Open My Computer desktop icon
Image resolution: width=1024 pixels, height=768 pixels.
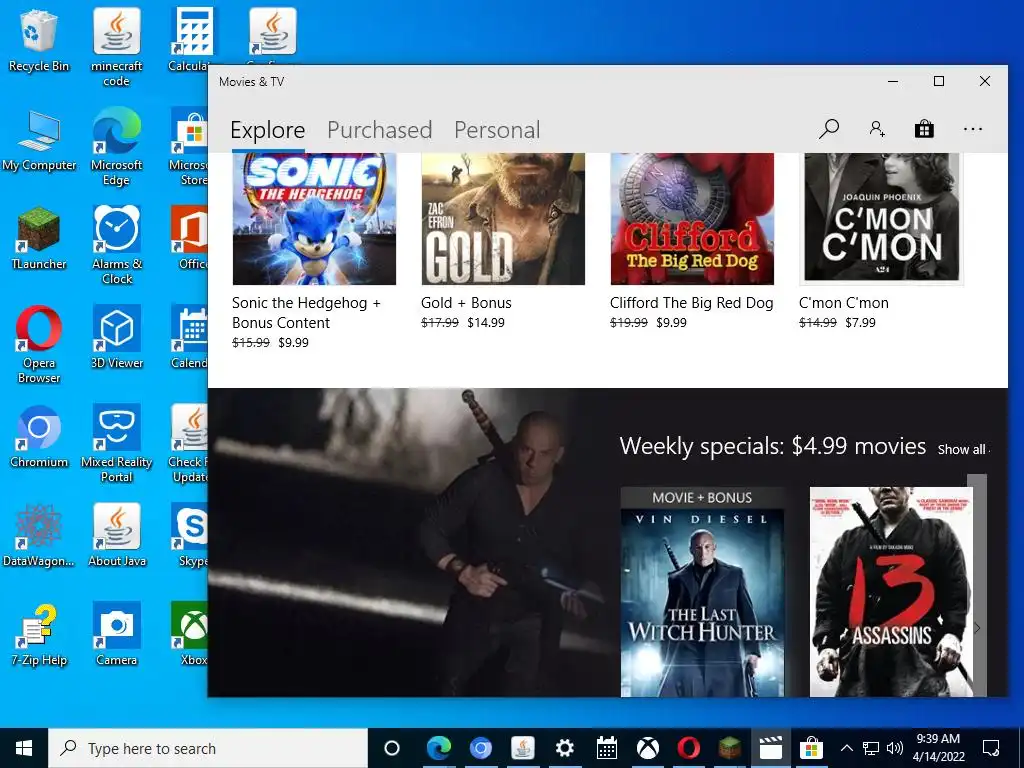point(39,140)
